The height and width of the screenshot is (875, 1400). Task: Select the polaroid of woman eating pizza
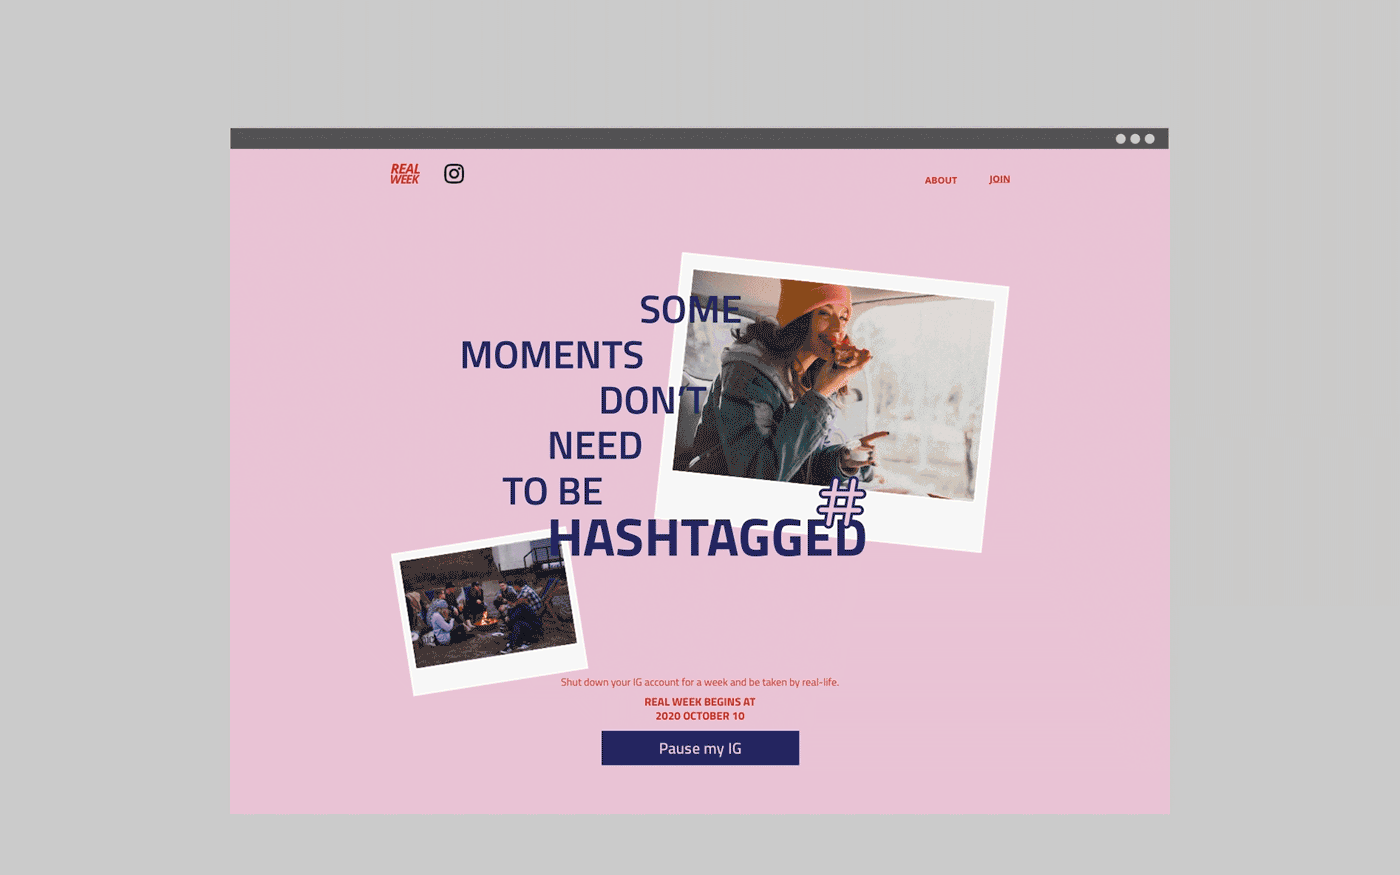(x=831, y=402)
